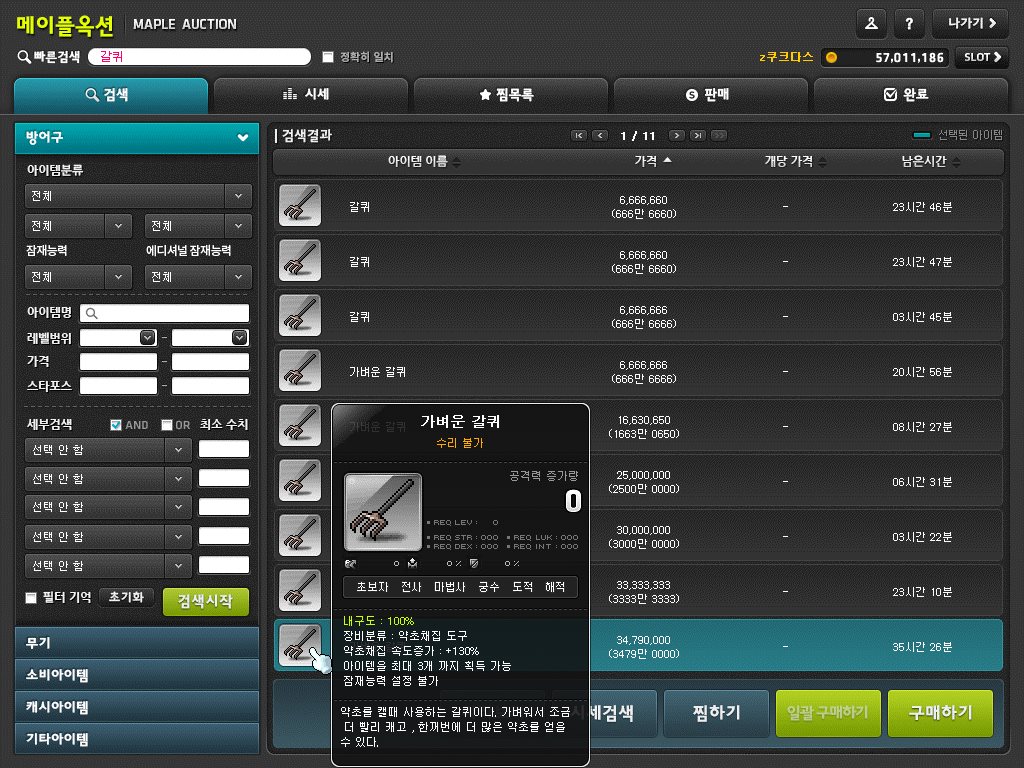Image resolution: width=1024 pixels, height=768 pixels.
Task: Click first 최소 수치 value field
Action: click(x=224, y=449)
